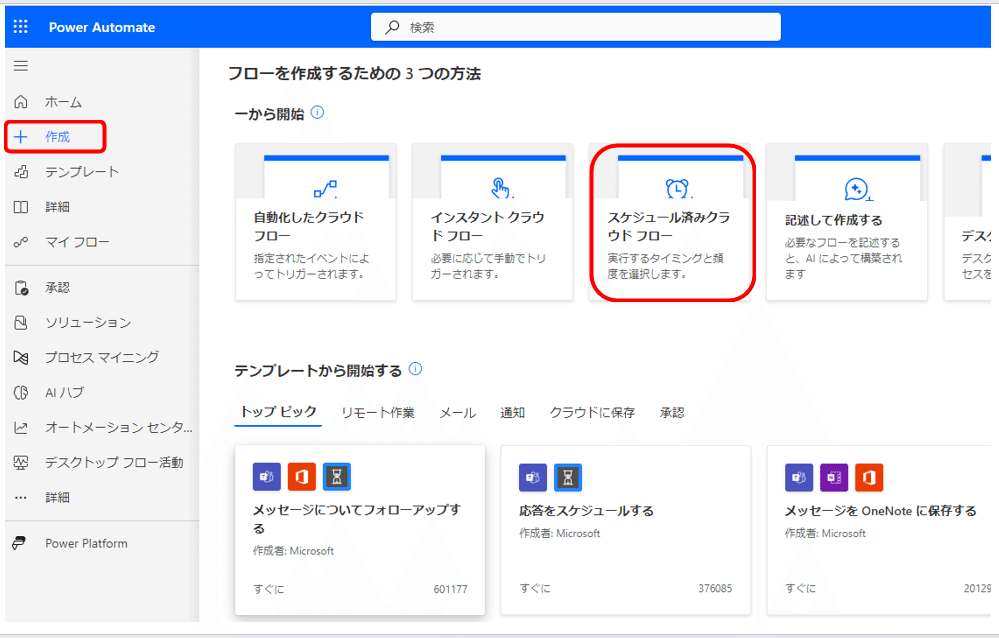Switch to the 承認 template tab
Image resolution: width=999 pixels, height=638 pixels.
[x=672, y=412]
